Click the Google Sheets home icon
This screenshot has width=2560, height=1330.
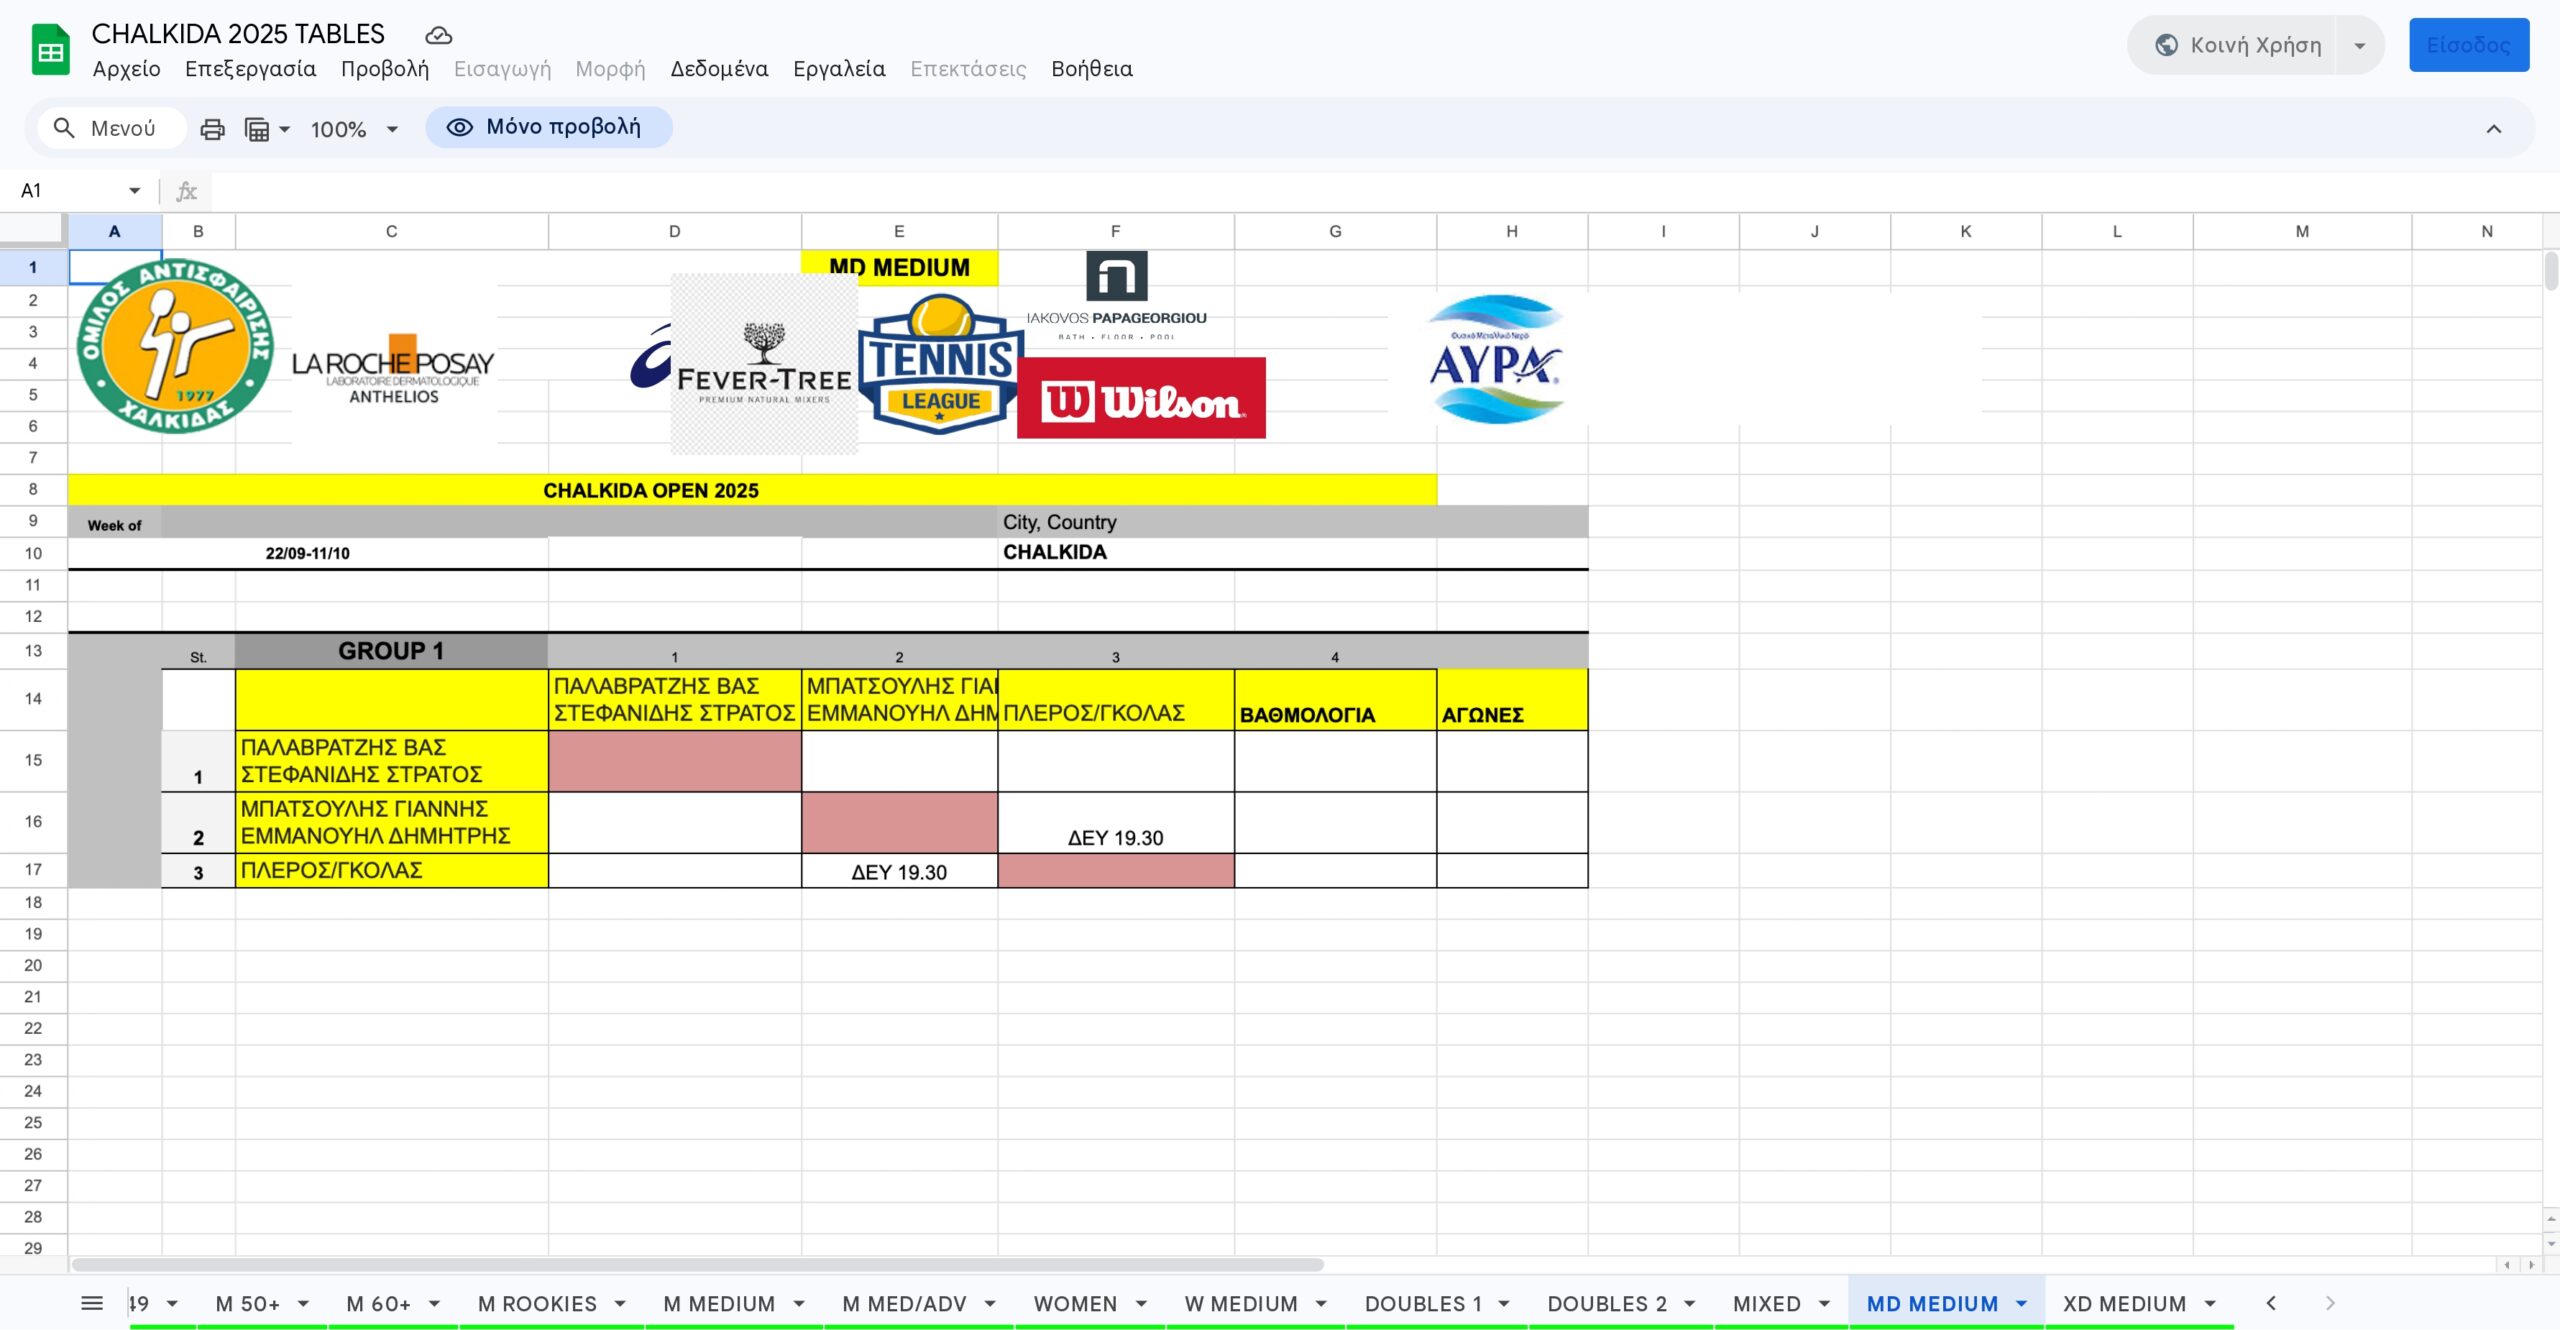[x=50, y=50]
